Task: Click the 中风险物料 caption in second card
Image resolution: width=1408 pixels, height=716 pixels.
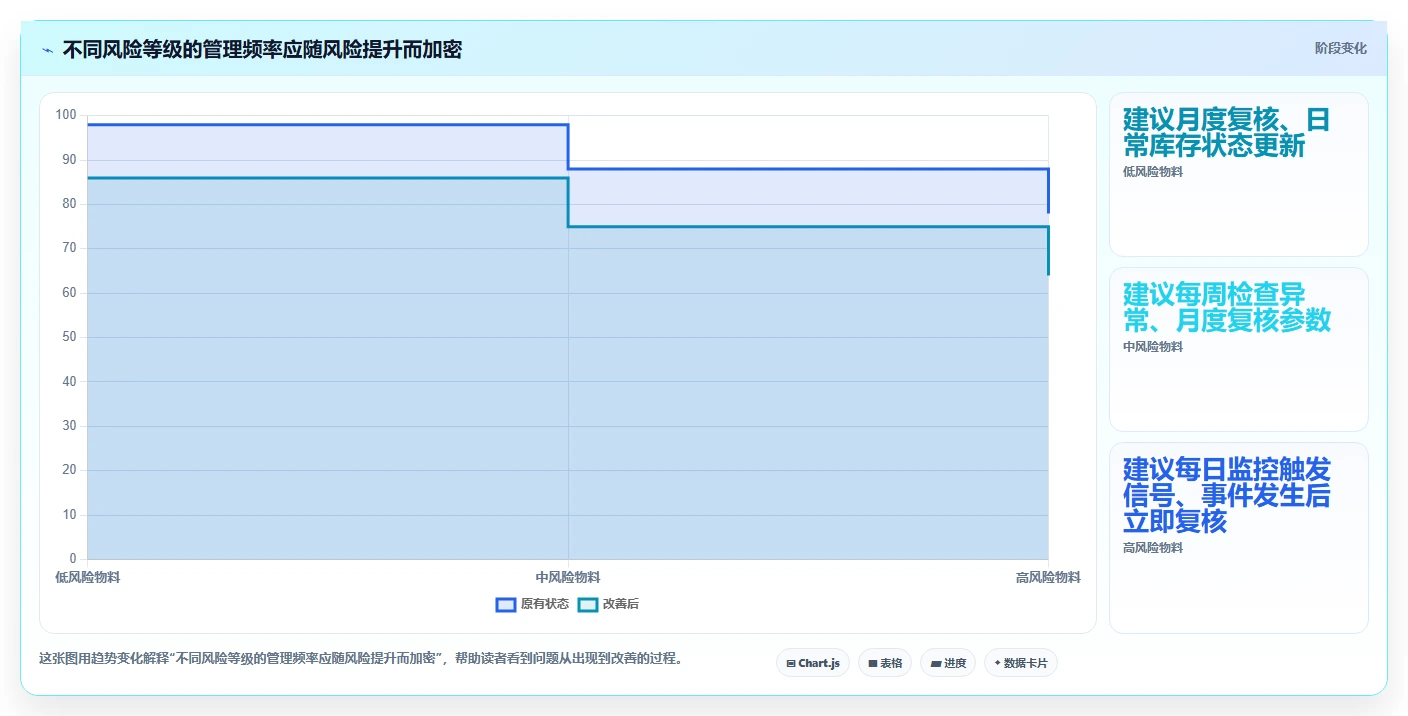Action: (1153, 347)
